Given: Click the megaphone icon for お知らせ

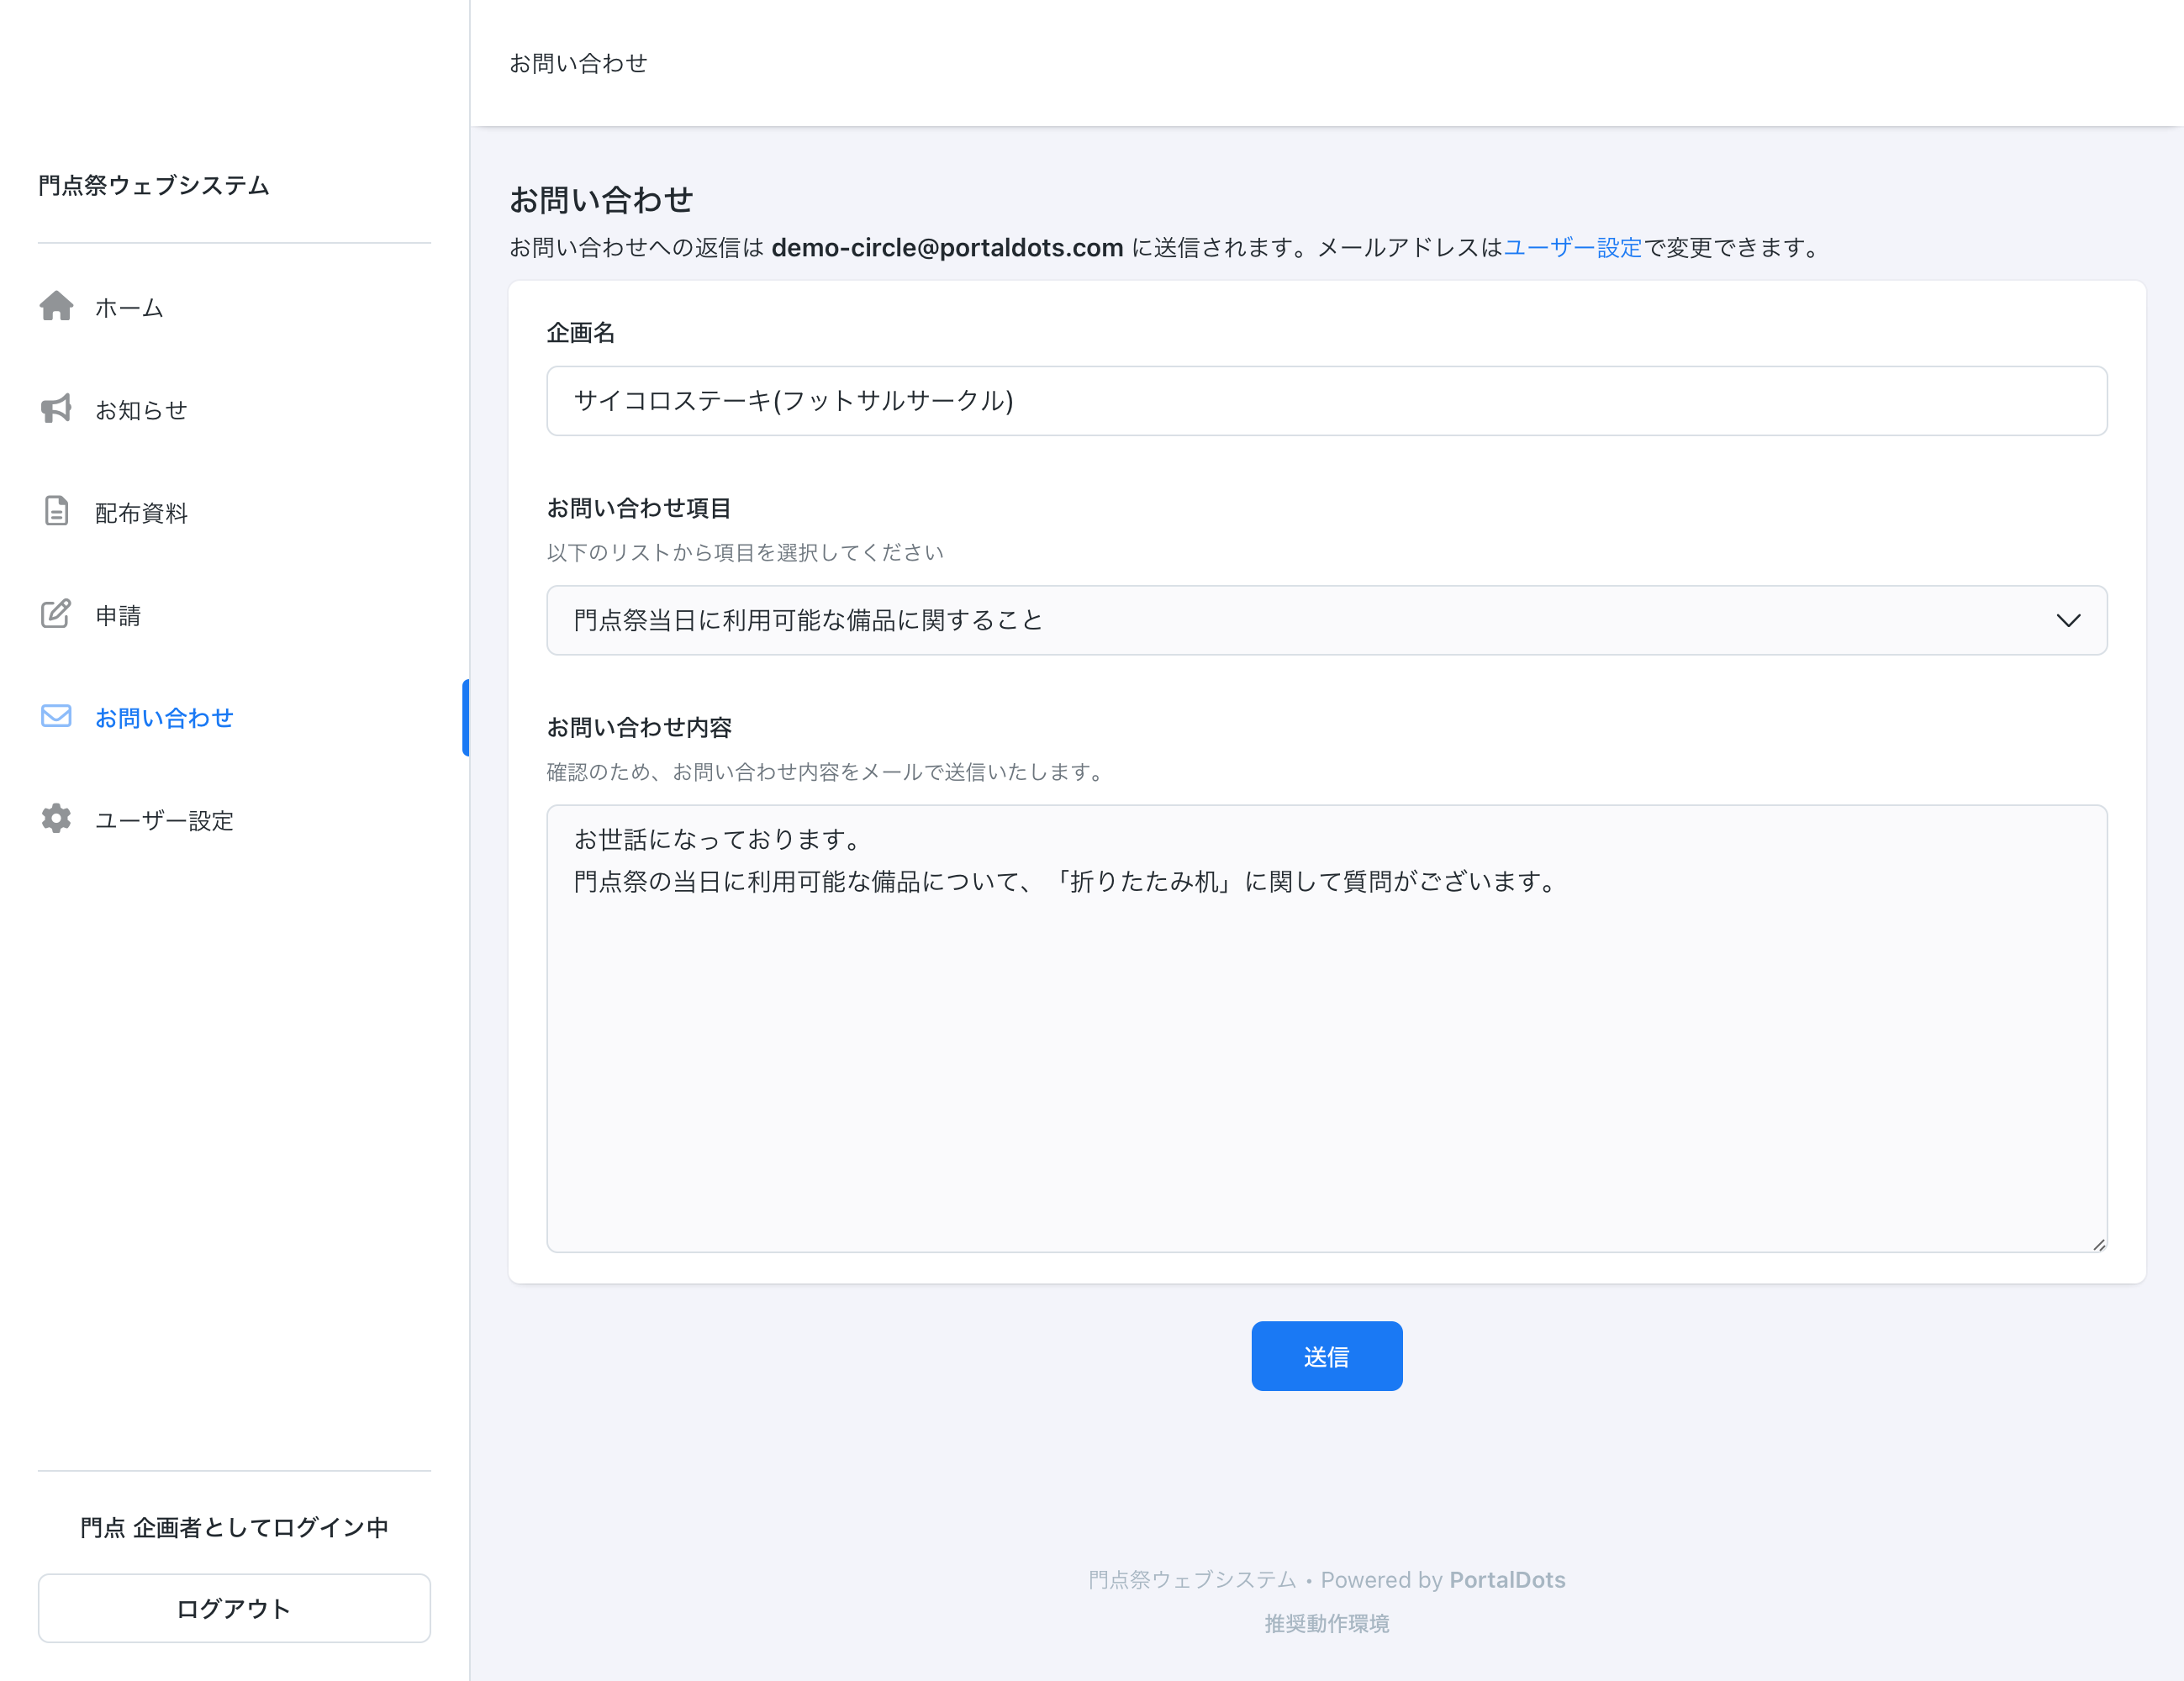Looking at the screenshot, I should (56, 409).
